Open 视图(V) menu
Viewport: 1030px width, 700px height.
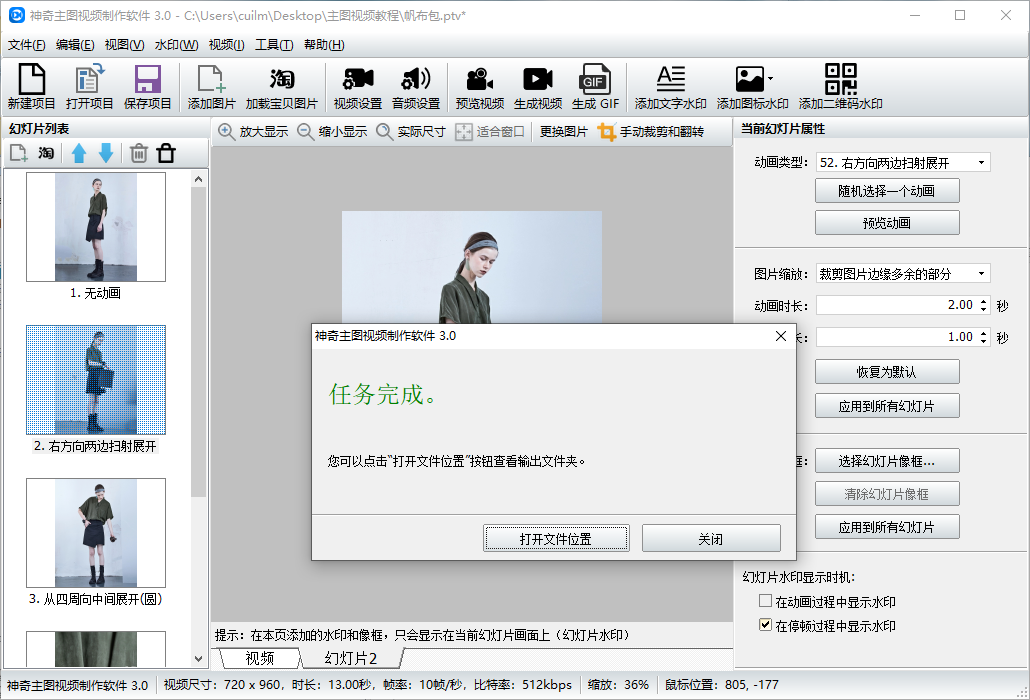[x=124, y=45]
